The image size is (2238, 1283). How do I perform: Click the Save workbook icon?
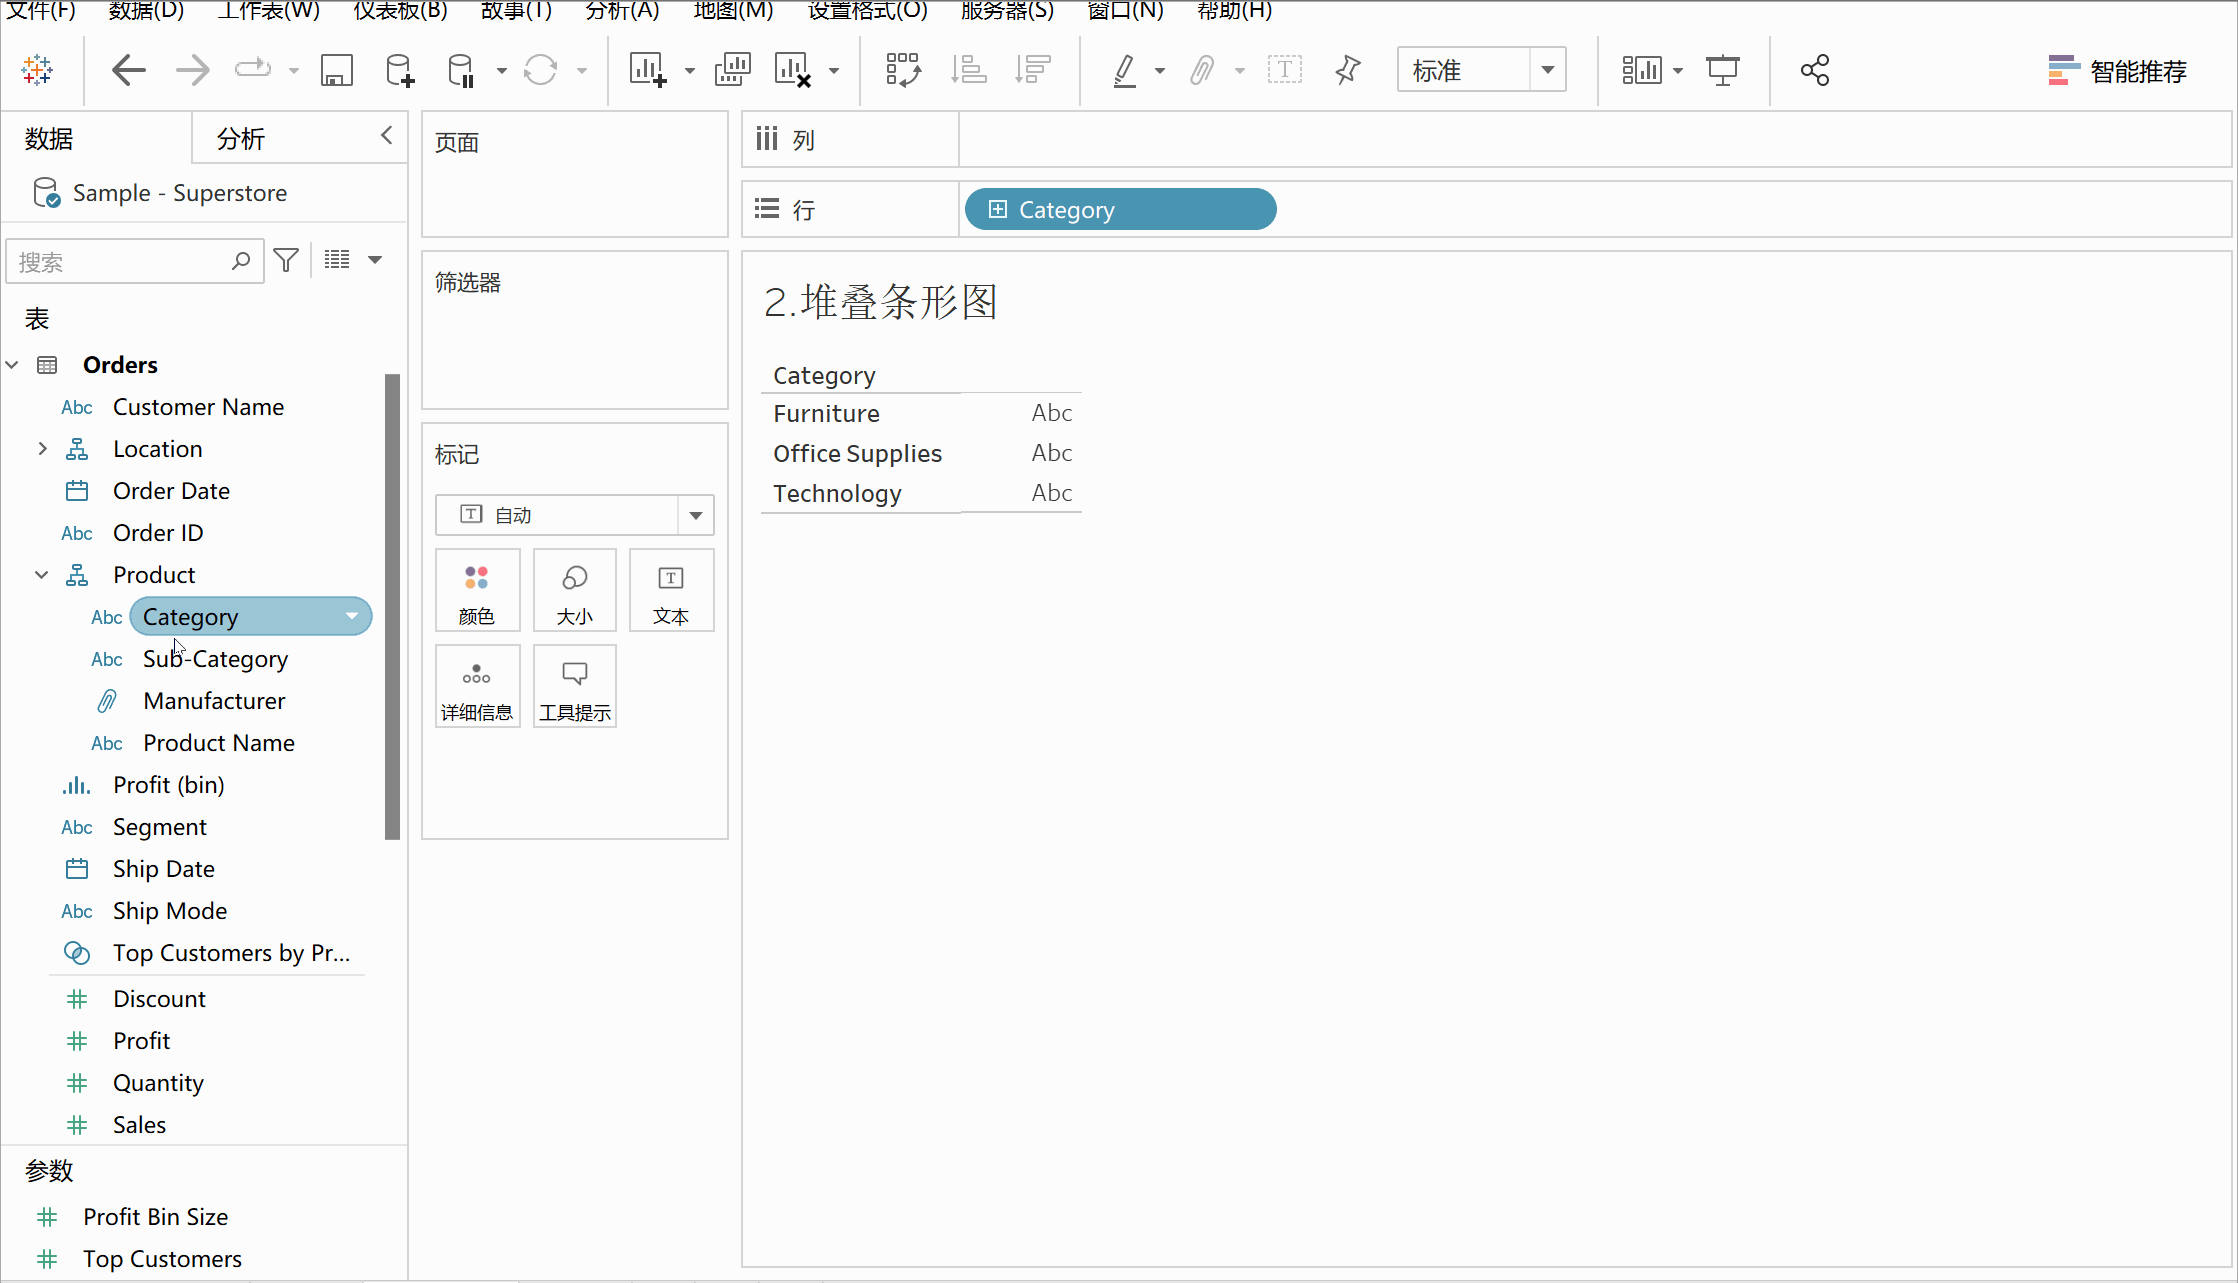tap(336, 71)
